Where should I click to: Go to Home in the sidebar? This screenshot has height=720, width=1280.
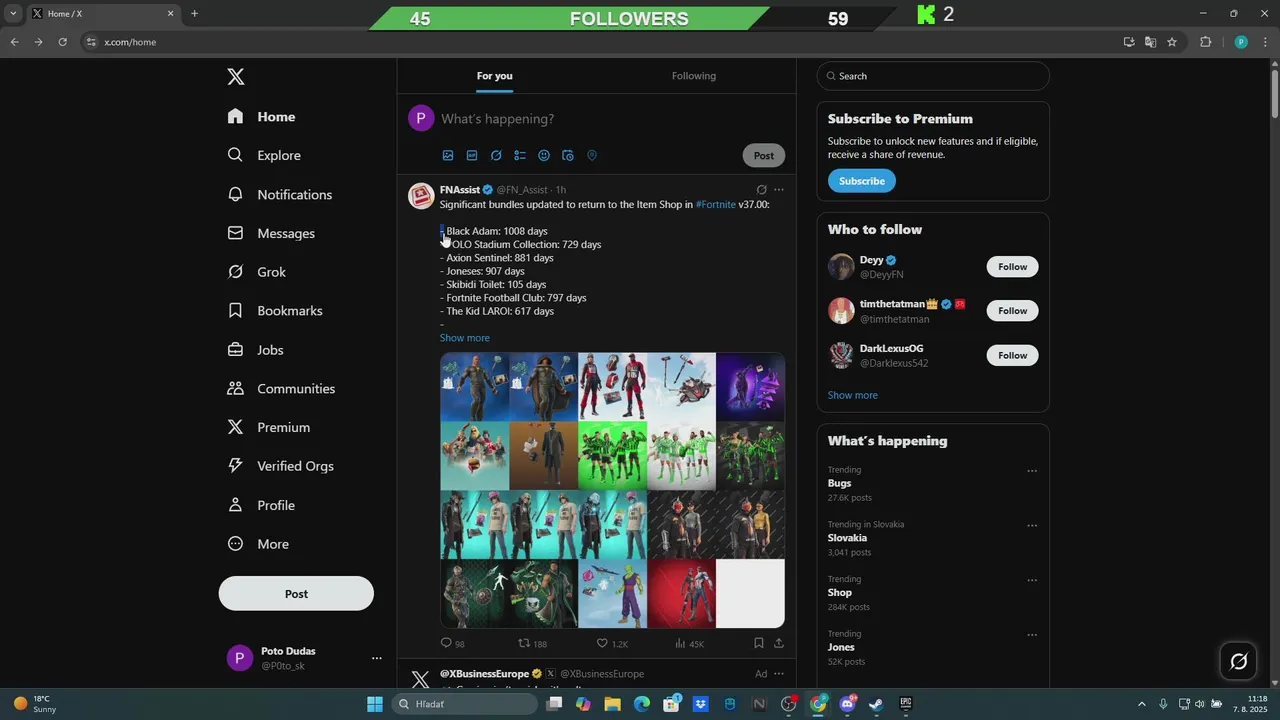(261, 117)
